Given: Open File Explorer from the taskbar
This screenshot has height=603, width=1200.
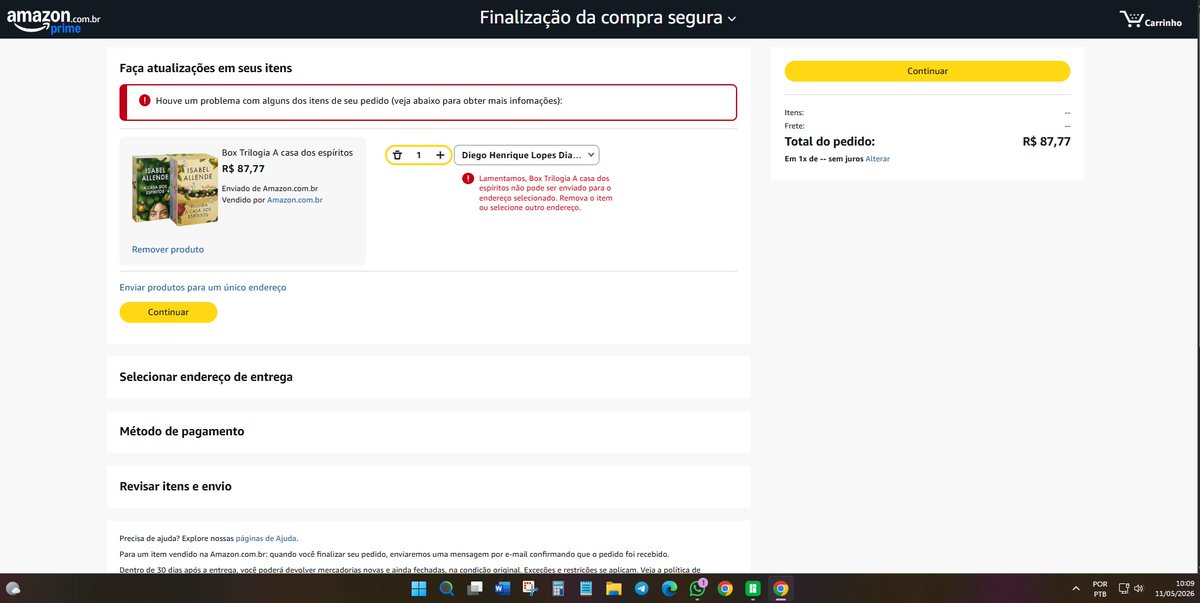Looking at the screenshot, I should [614, 588].
